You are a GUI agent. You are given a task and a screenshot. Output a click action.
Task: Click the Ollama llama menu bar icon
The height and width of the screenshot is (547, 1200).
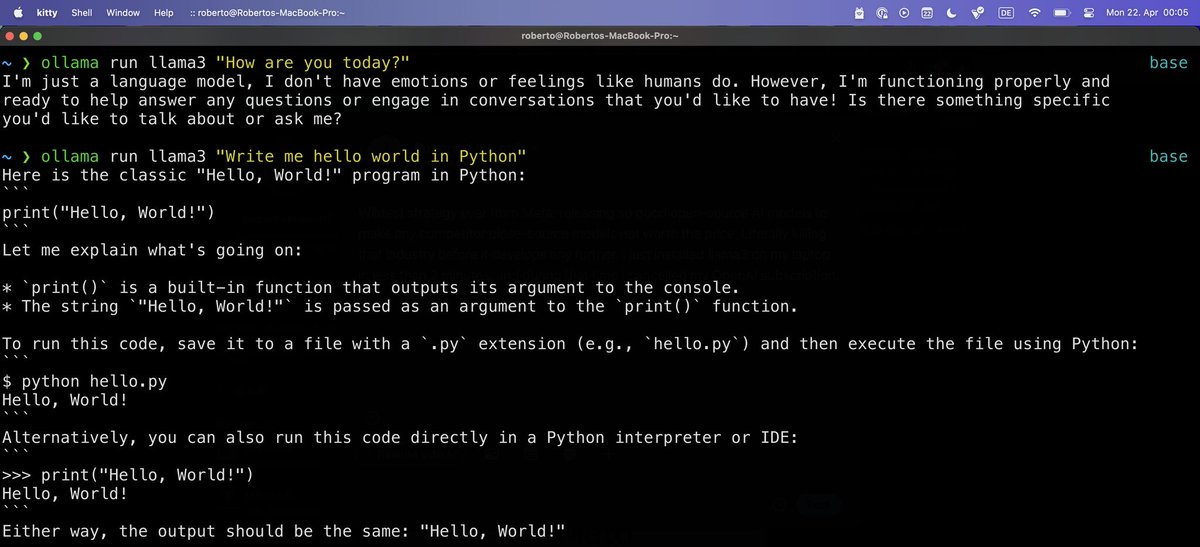tap(859, 13)
